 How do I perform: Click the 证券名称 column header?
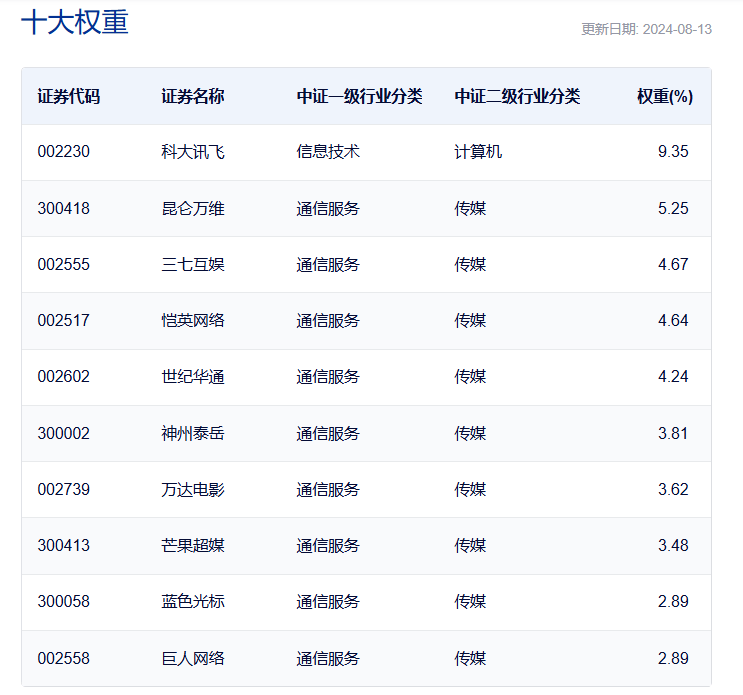point(193,96)
